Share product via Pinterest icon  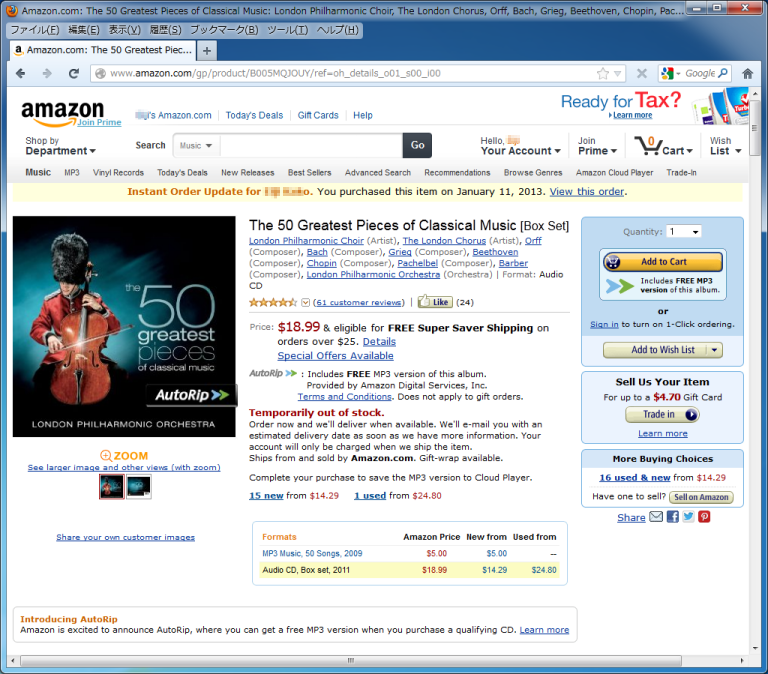[704, 517]
